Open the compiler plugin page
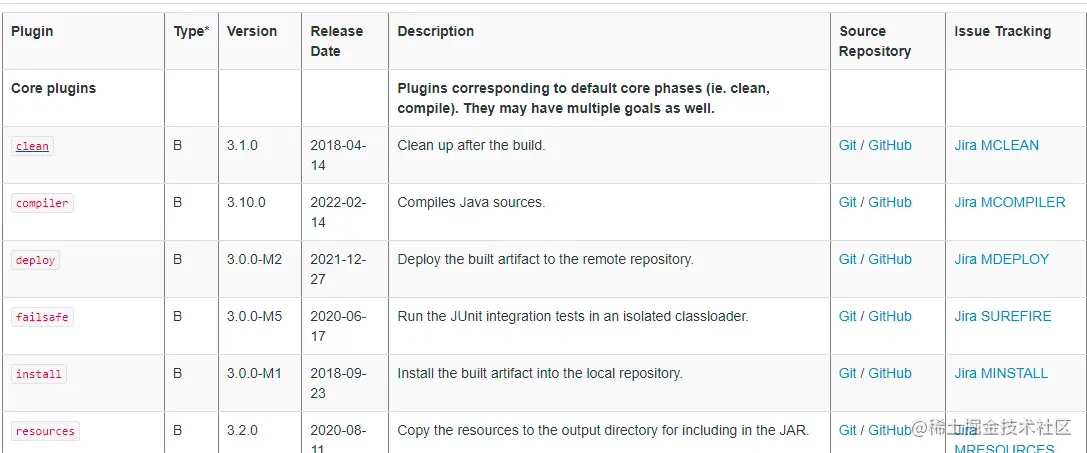This screenshot has height=453, width=1087. [42, 203]
